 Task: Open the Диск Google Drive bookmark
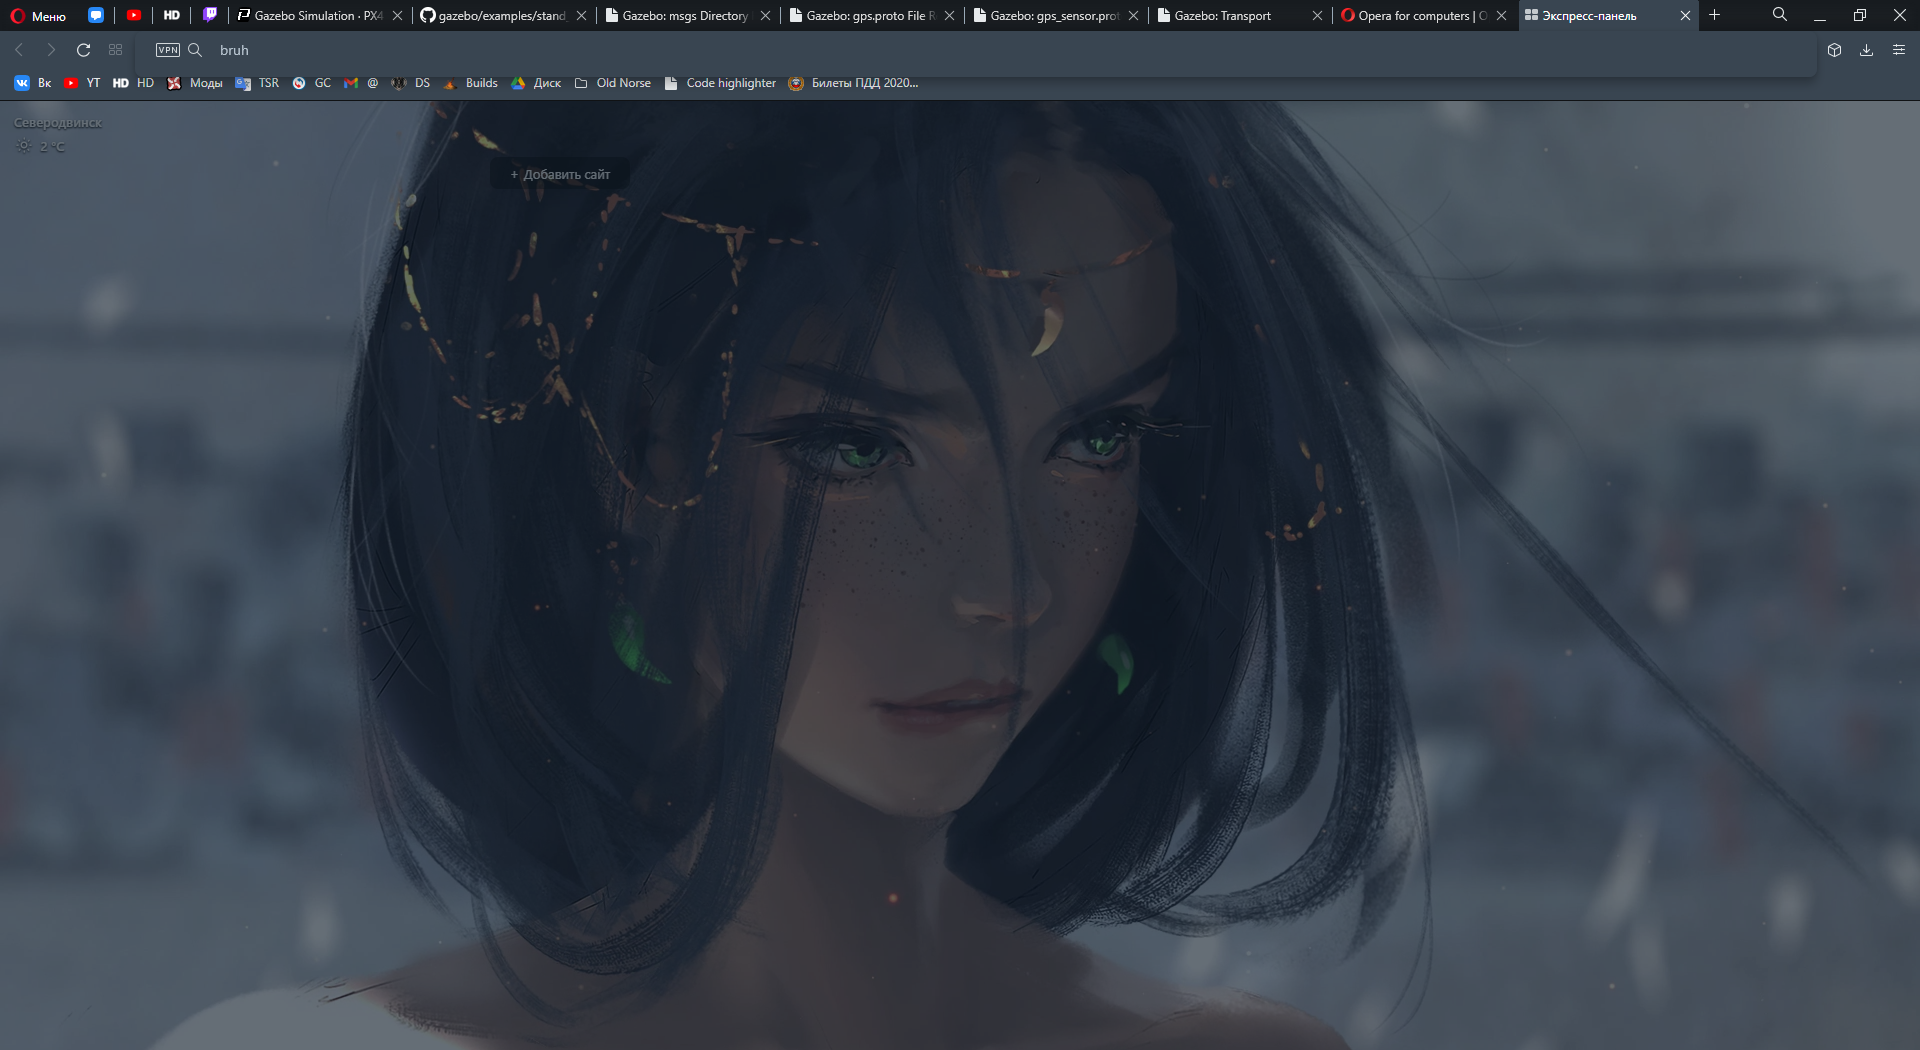click(x=536, y=83)
